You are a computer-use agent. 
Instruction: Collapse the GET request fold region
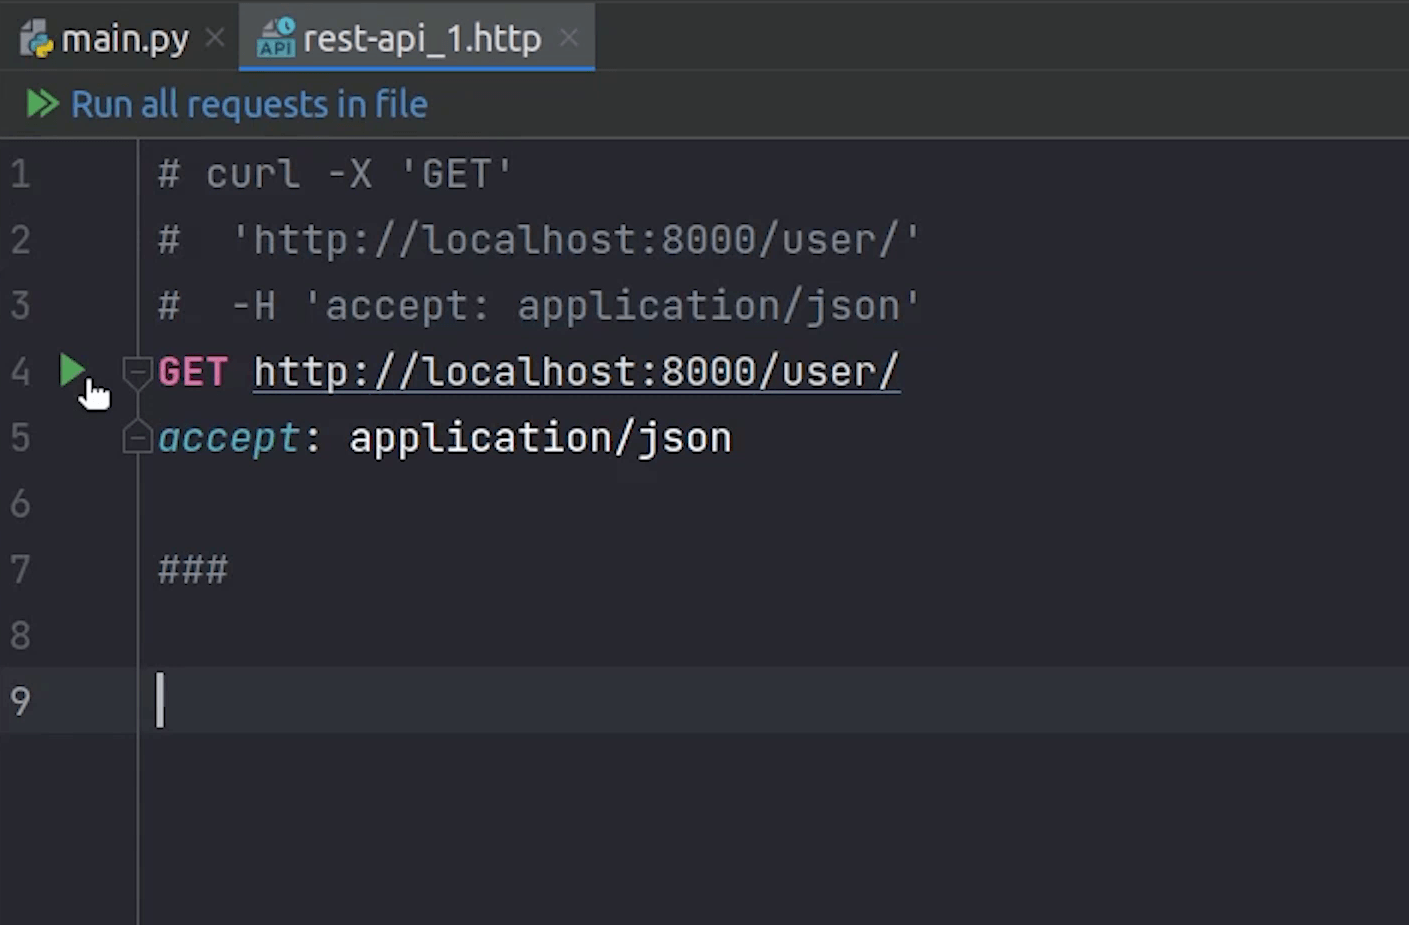[x=137, y=372]
